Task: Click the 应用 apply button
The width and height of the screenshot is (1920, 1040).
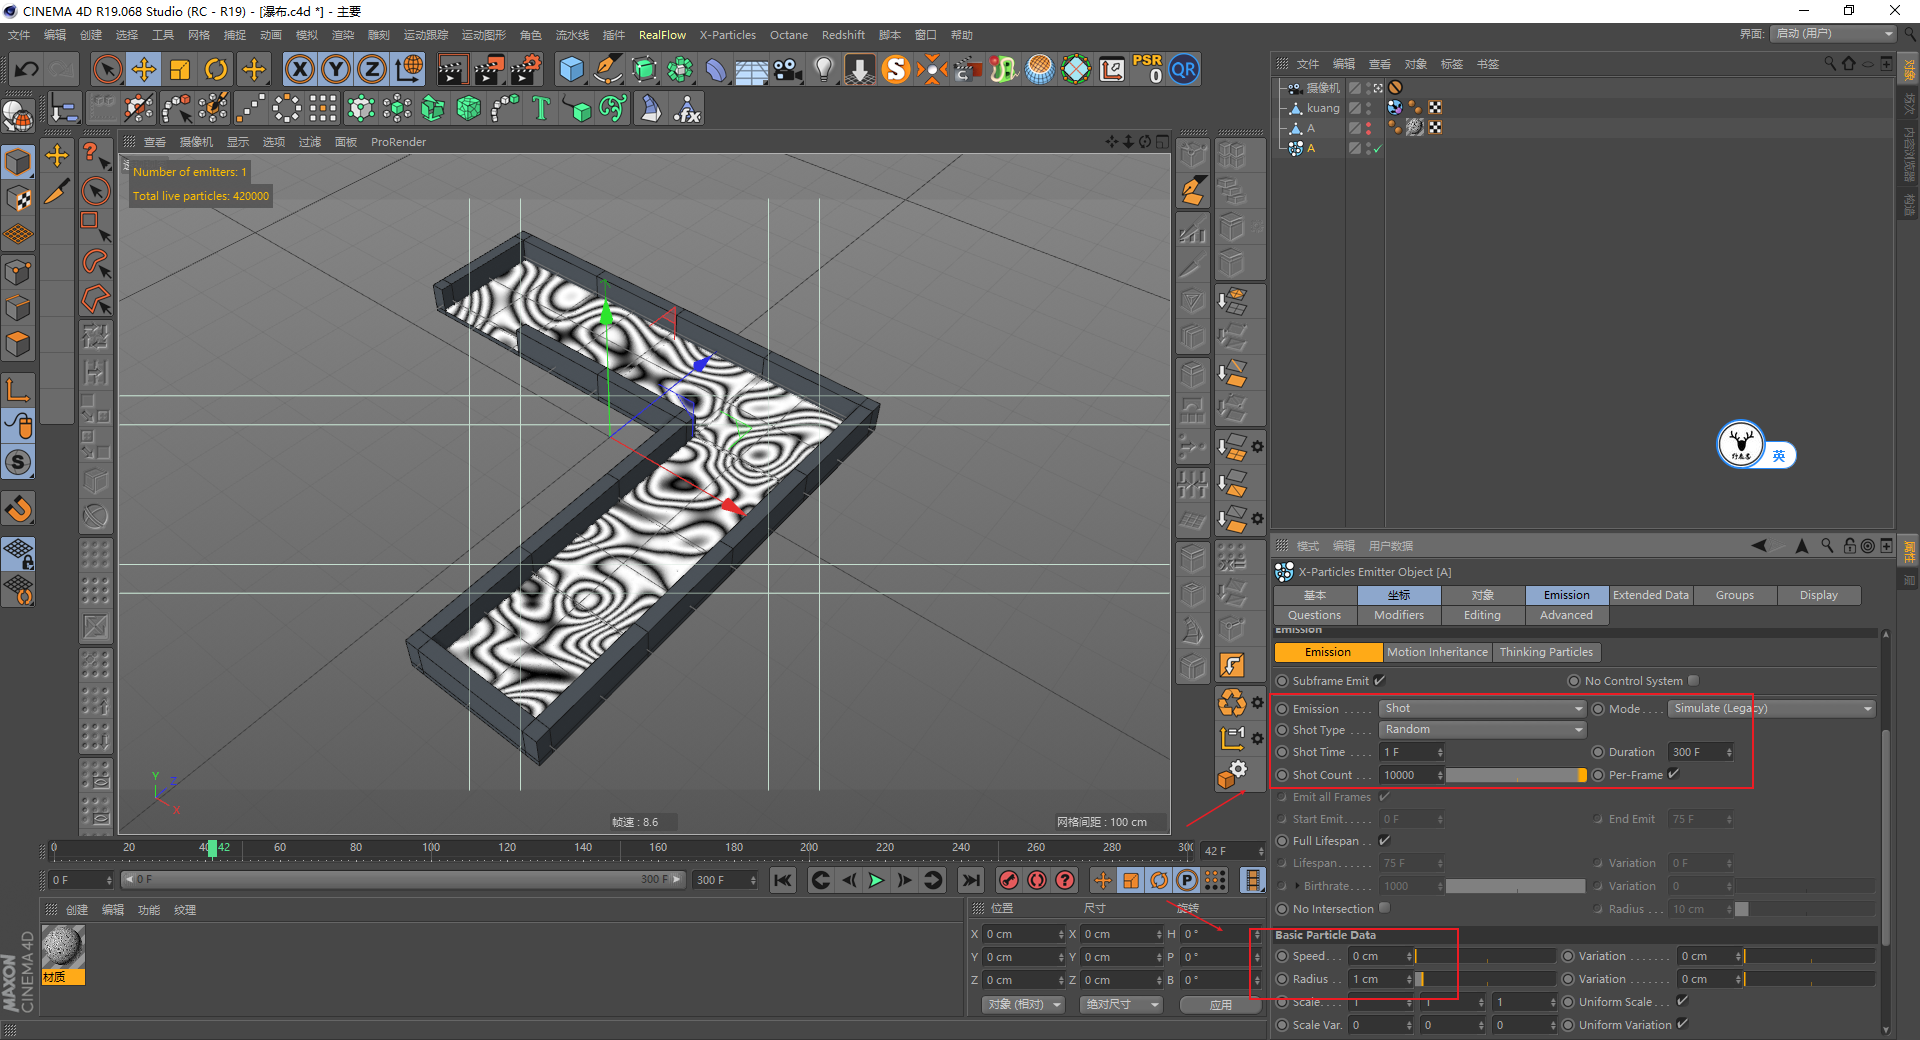Action: [x=1221, y=1005]
